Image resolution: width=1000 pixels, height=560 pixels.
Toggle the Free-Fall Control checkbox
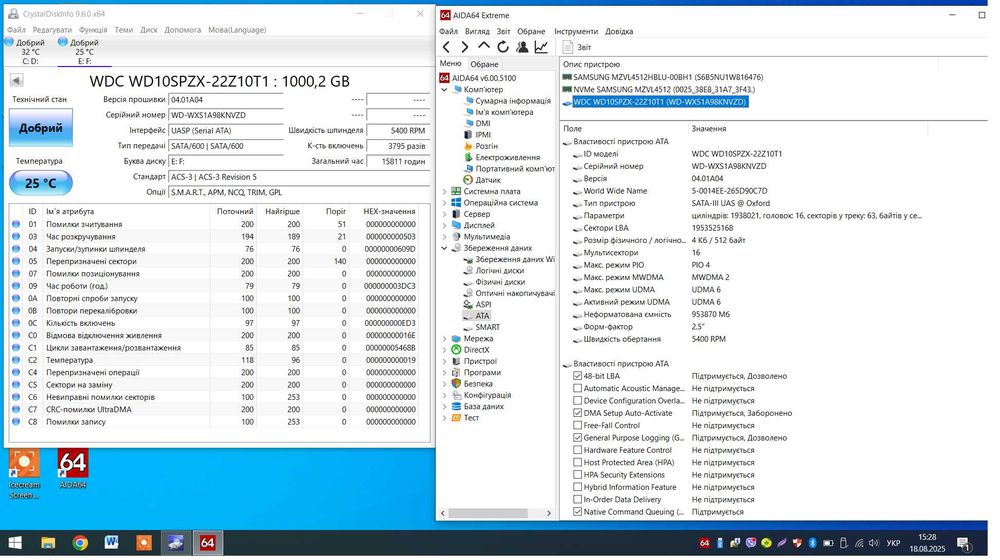pyautogui.click(x=577, y=425)
